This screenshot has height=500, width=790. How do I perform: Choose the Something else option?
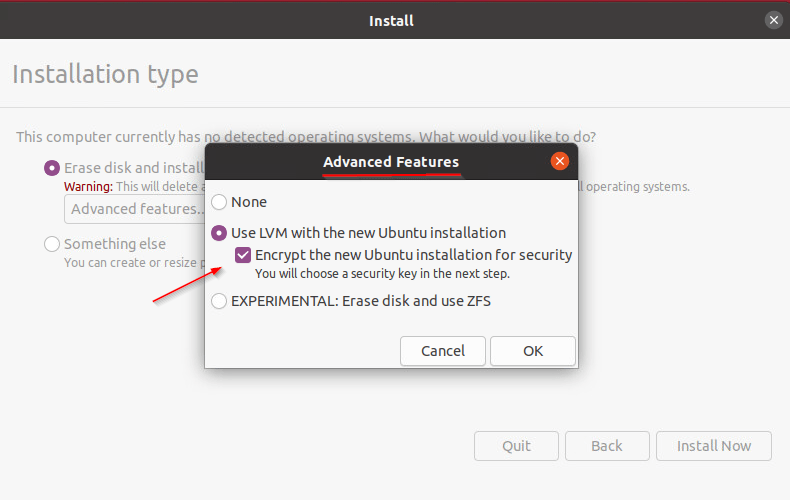[x=52, y=244]
